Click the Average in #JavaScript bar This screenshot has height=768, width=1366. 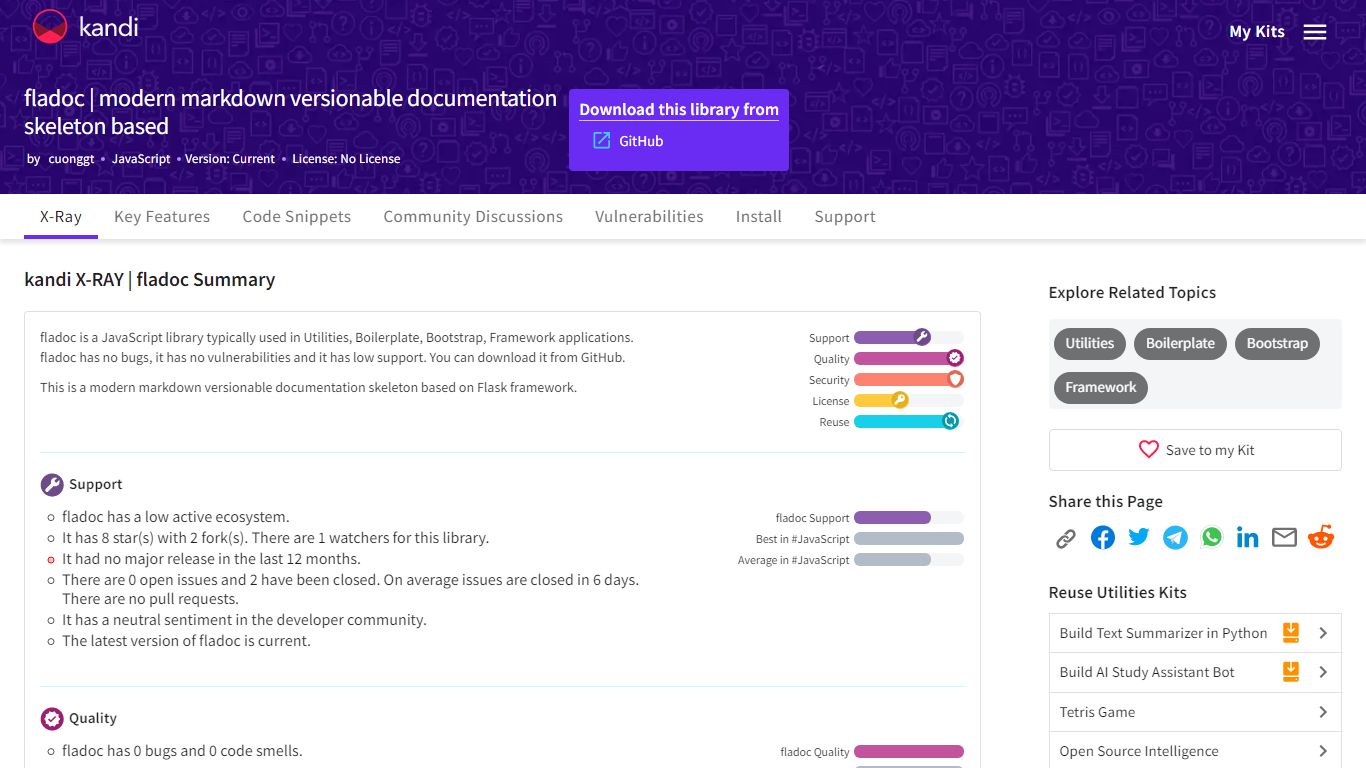click(x=909, y=560)
